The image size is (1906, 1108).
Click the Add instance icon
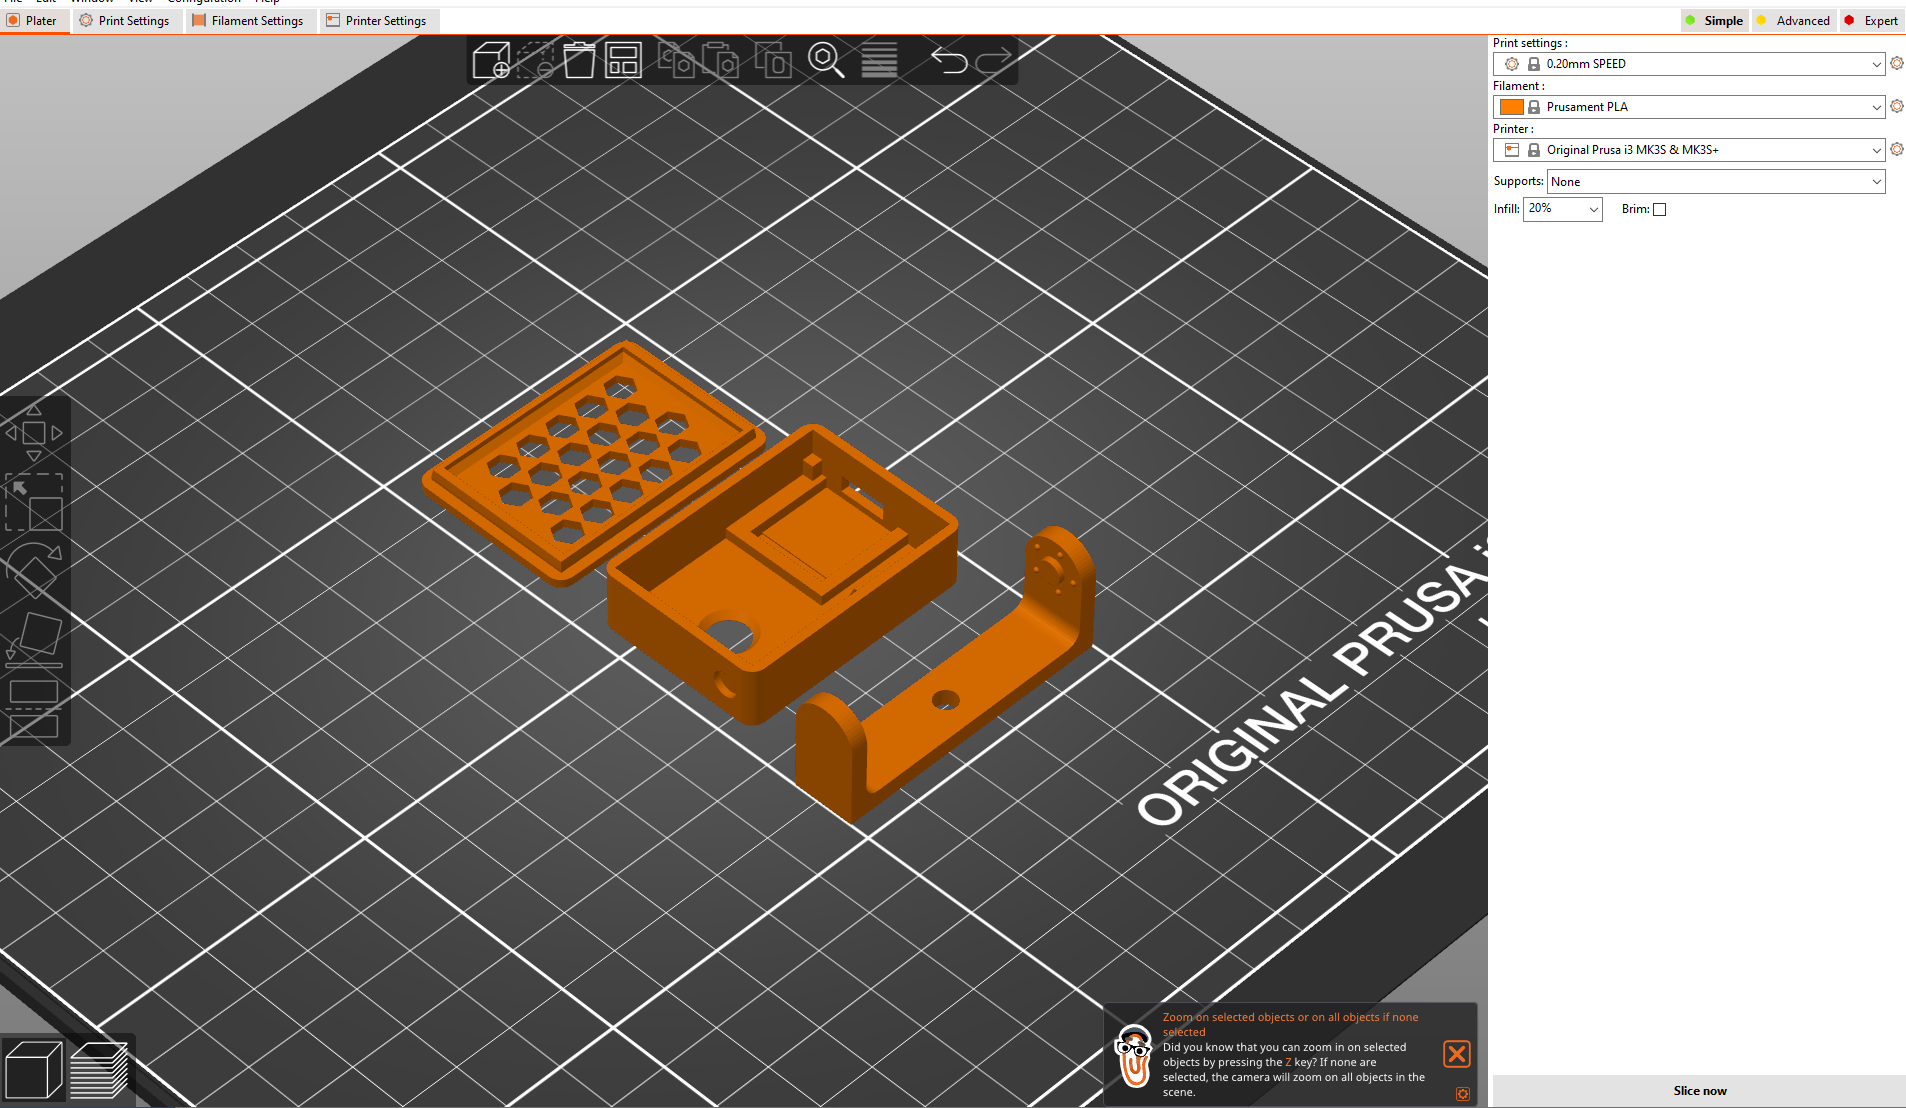pos(772,60)
